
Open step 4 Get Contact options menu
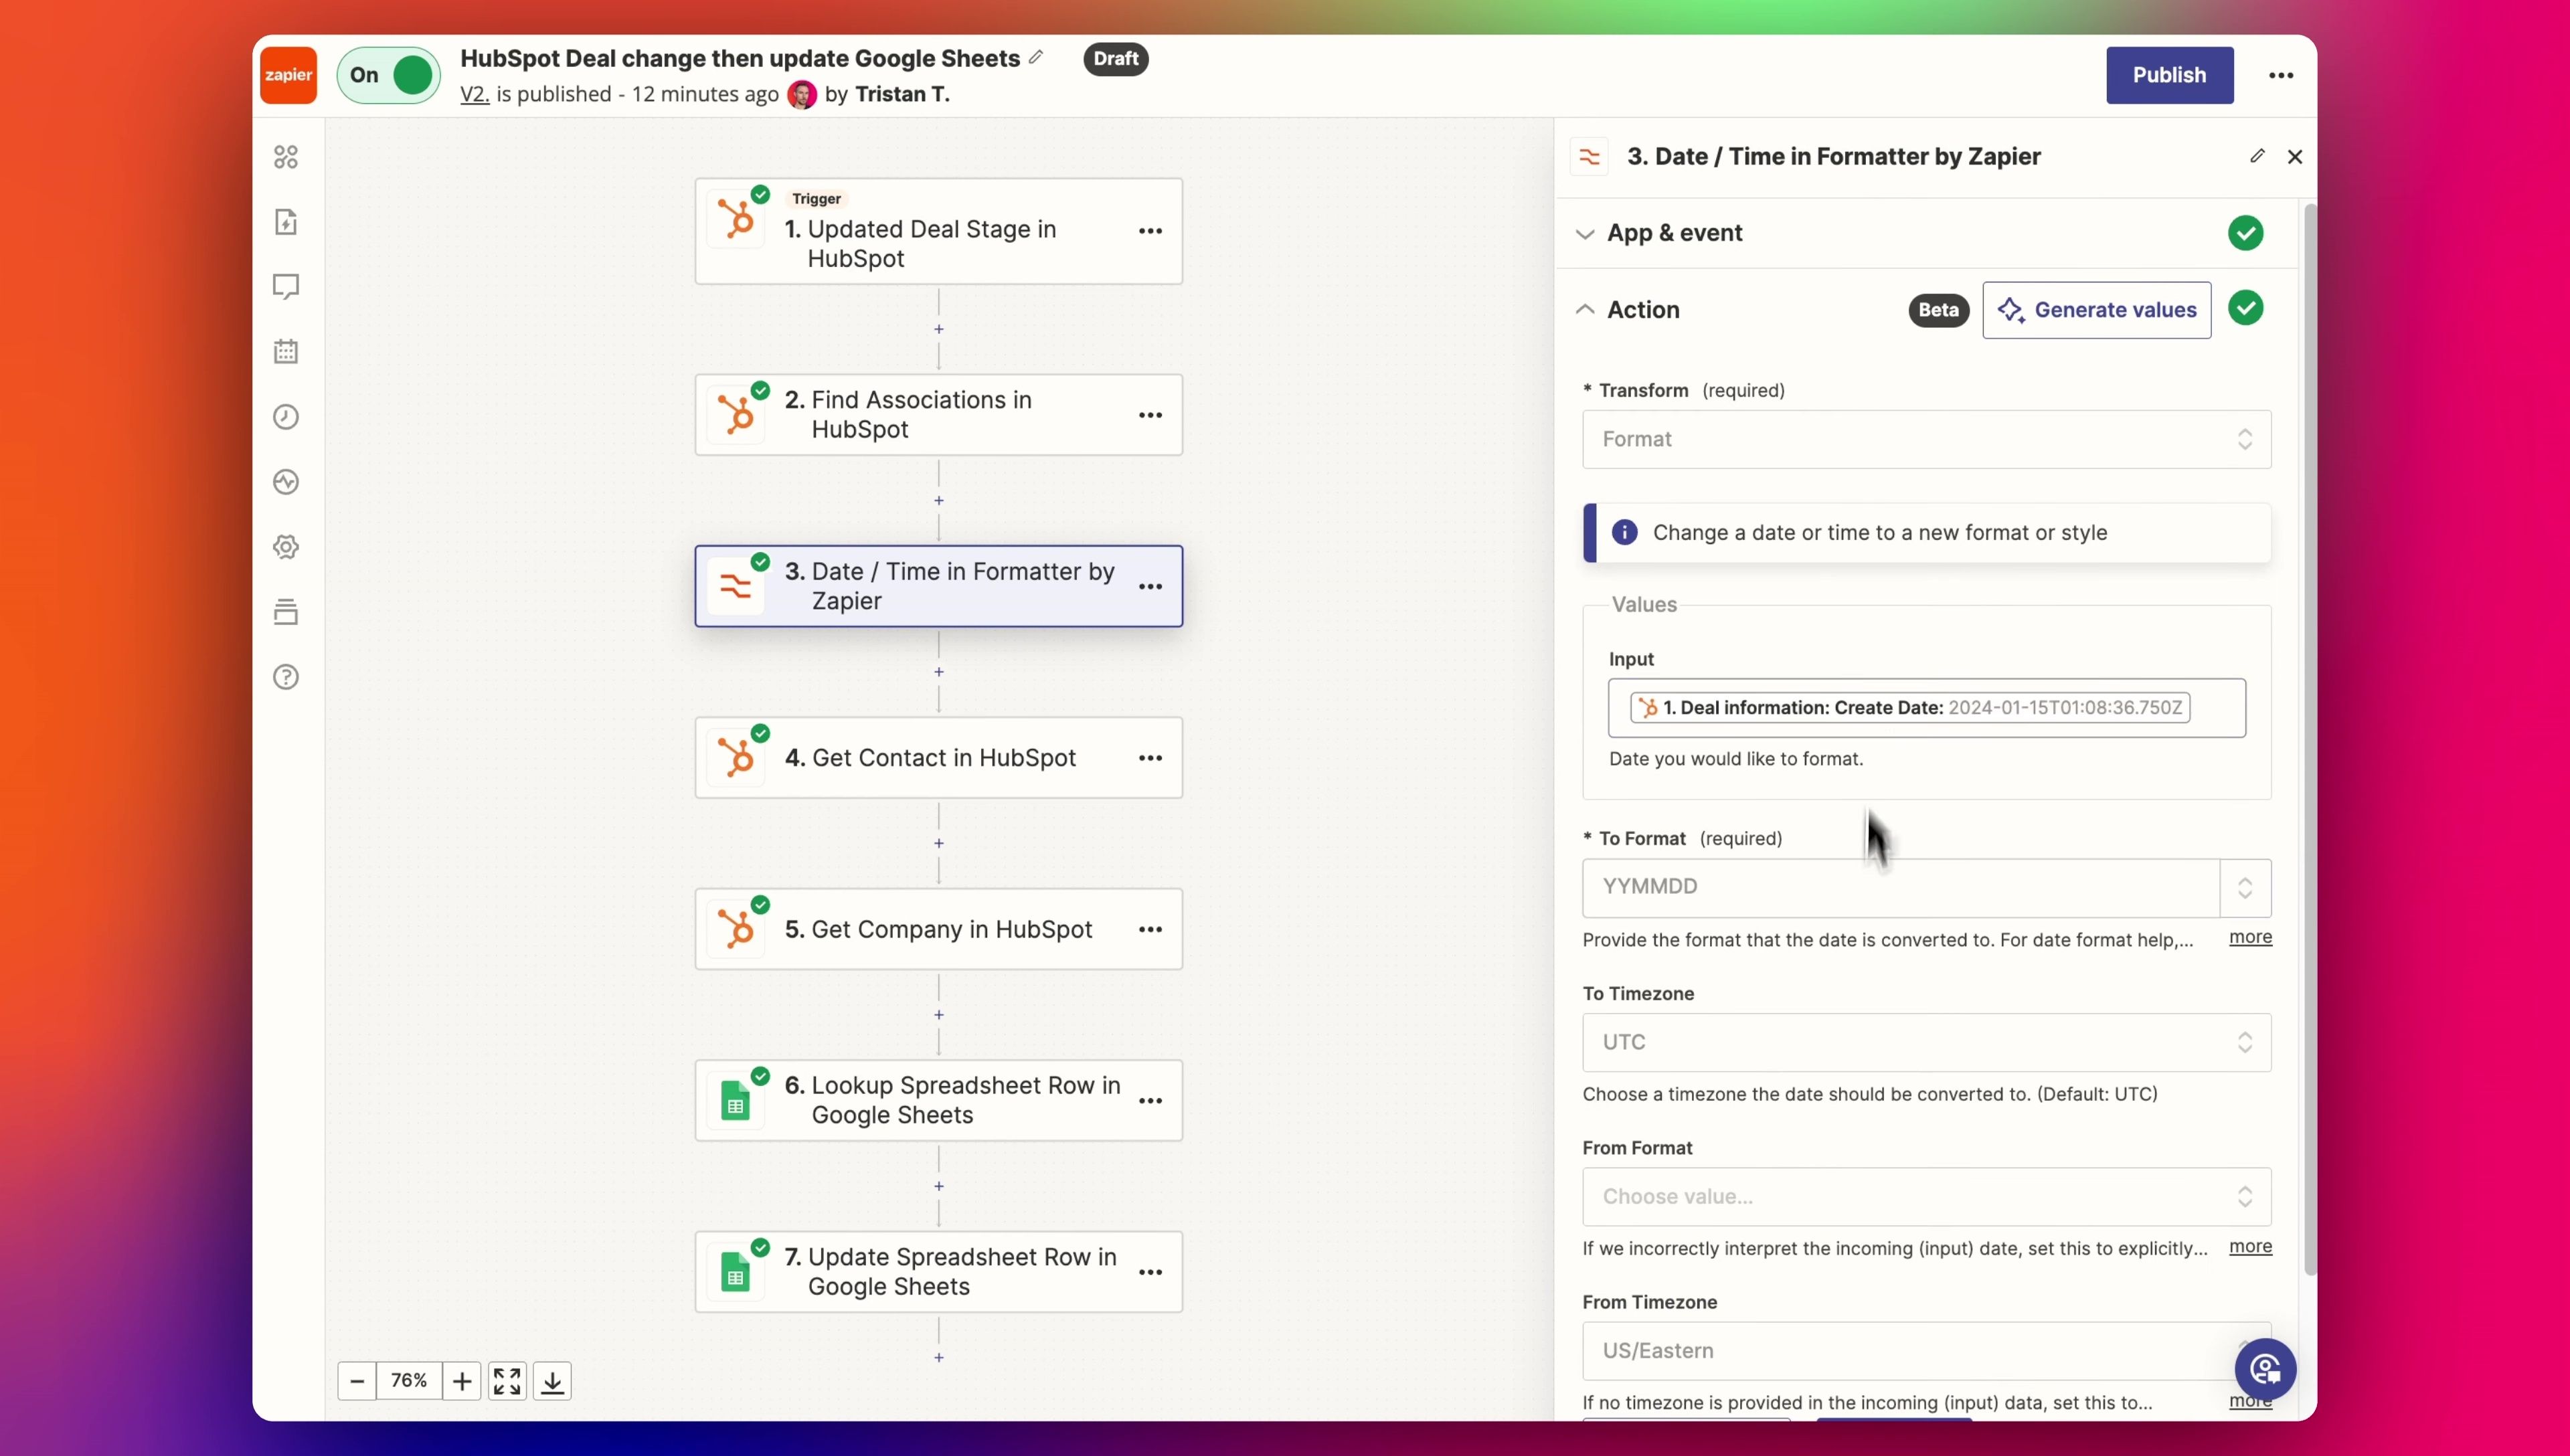coord(1150,758)
